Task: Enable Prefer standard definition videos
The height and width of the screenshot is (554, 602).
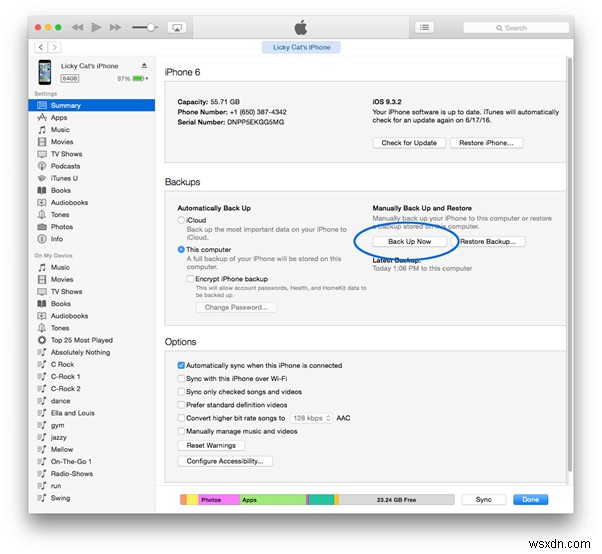Action: point(181,405)
